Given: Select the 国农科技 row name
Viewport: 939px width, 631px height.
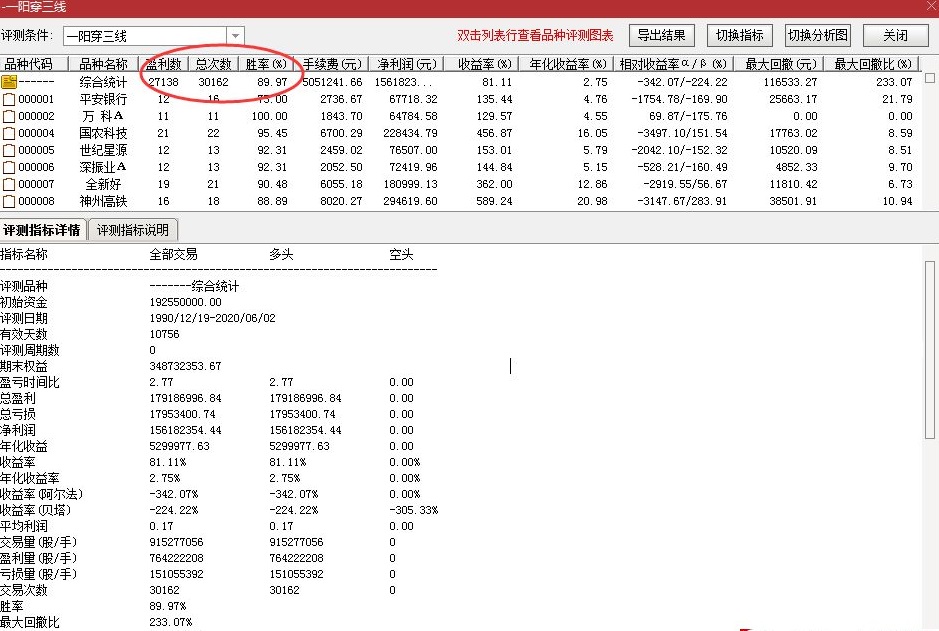Looking at the screenshot, I should pos(103,133).
